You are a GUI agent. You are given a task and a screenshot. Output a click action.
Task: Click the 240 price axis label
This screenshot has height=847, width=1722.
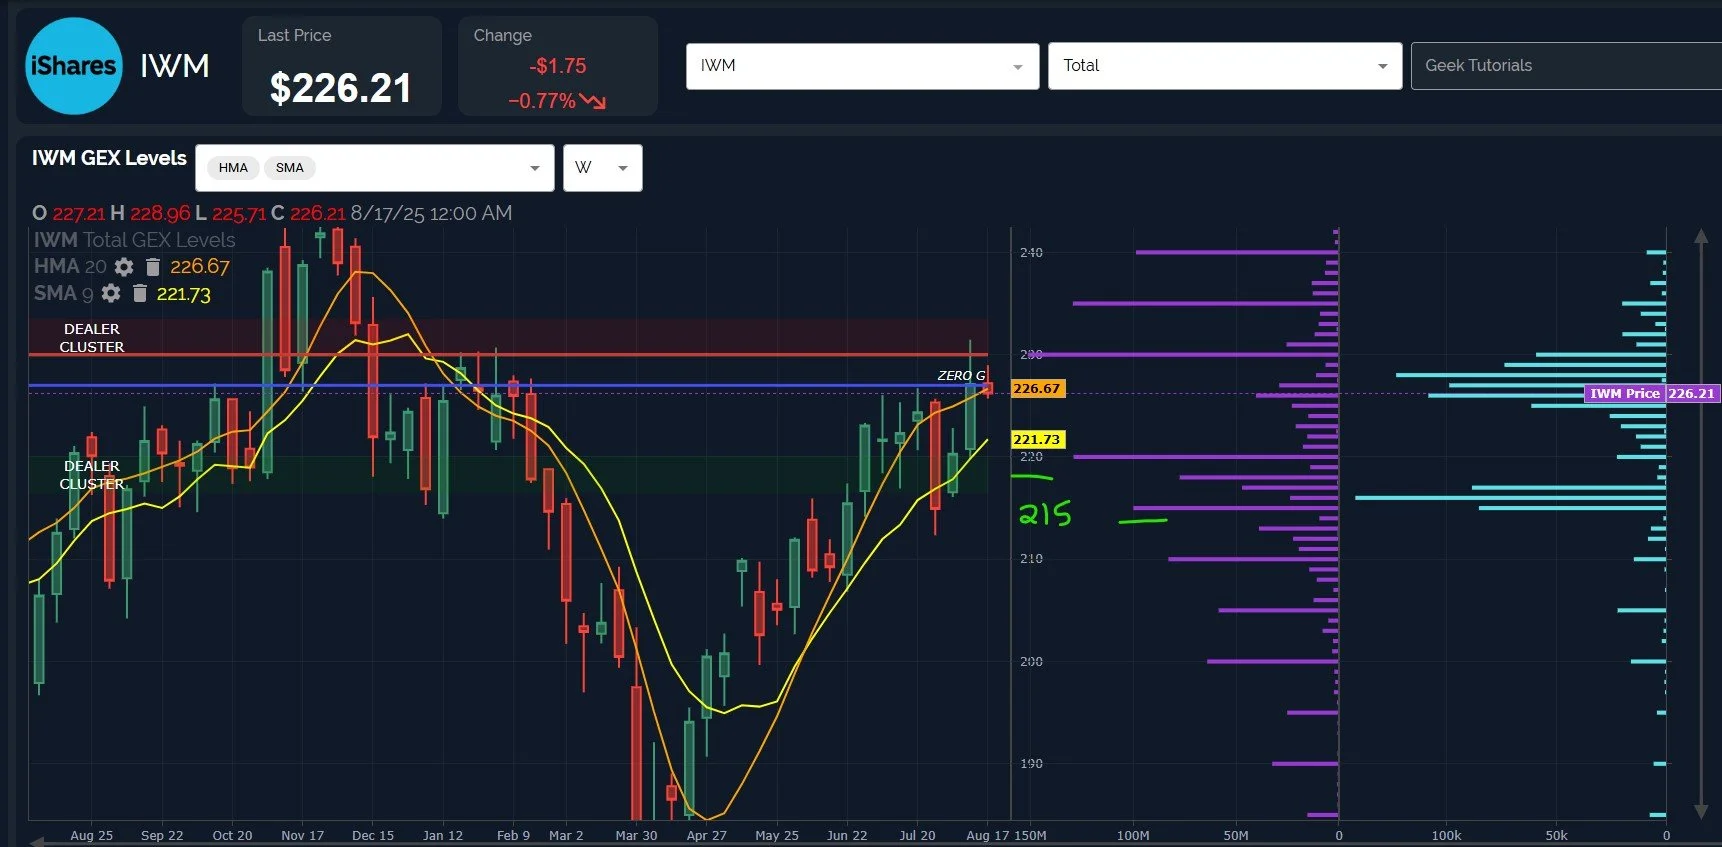[1031, 252]
